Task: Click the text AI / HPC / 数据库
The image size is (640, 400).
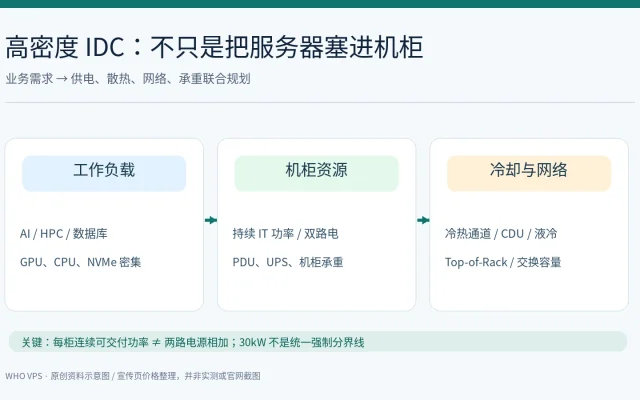Action: (64, 233)
